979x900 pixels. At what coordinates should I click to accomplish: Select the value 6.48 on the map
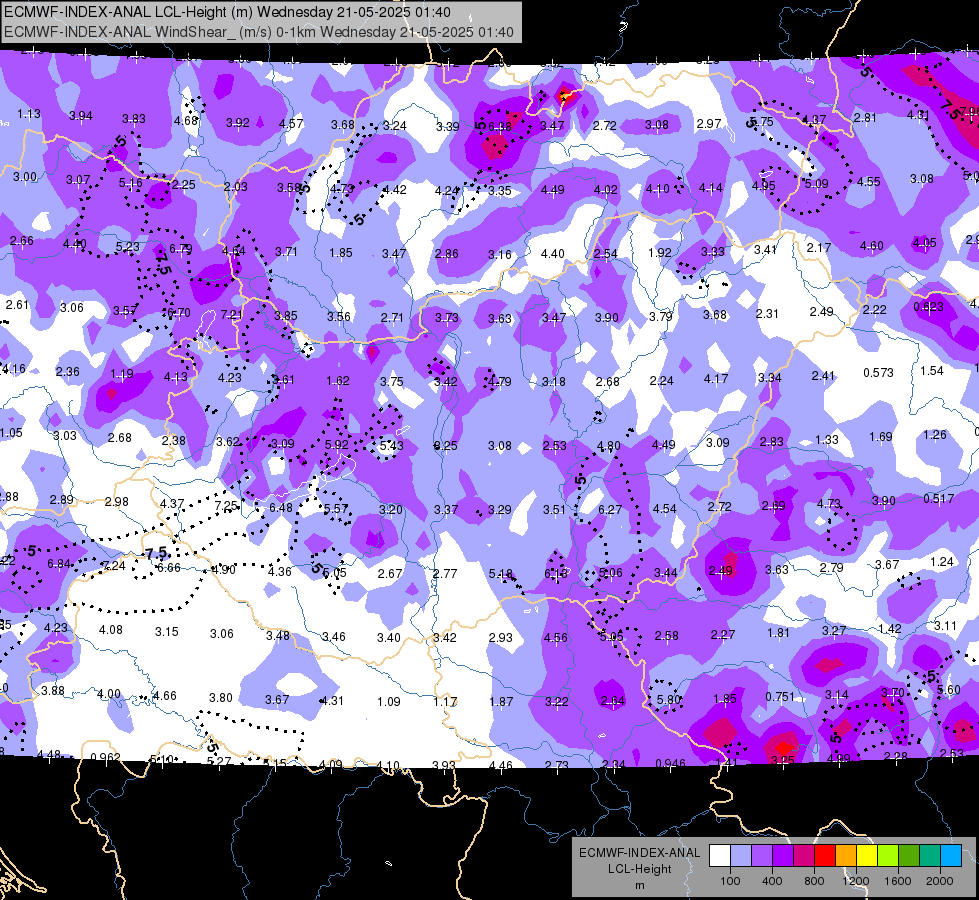(x=281, y=508)
